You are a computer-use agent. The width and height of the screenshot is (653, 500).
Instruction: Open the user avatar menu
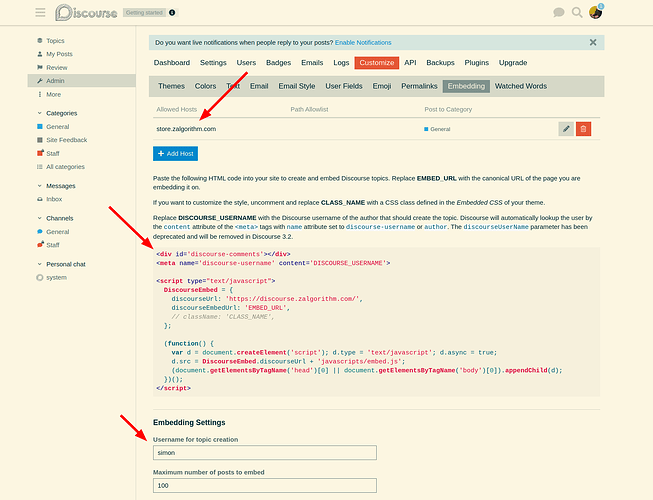[x=596, y=12]
